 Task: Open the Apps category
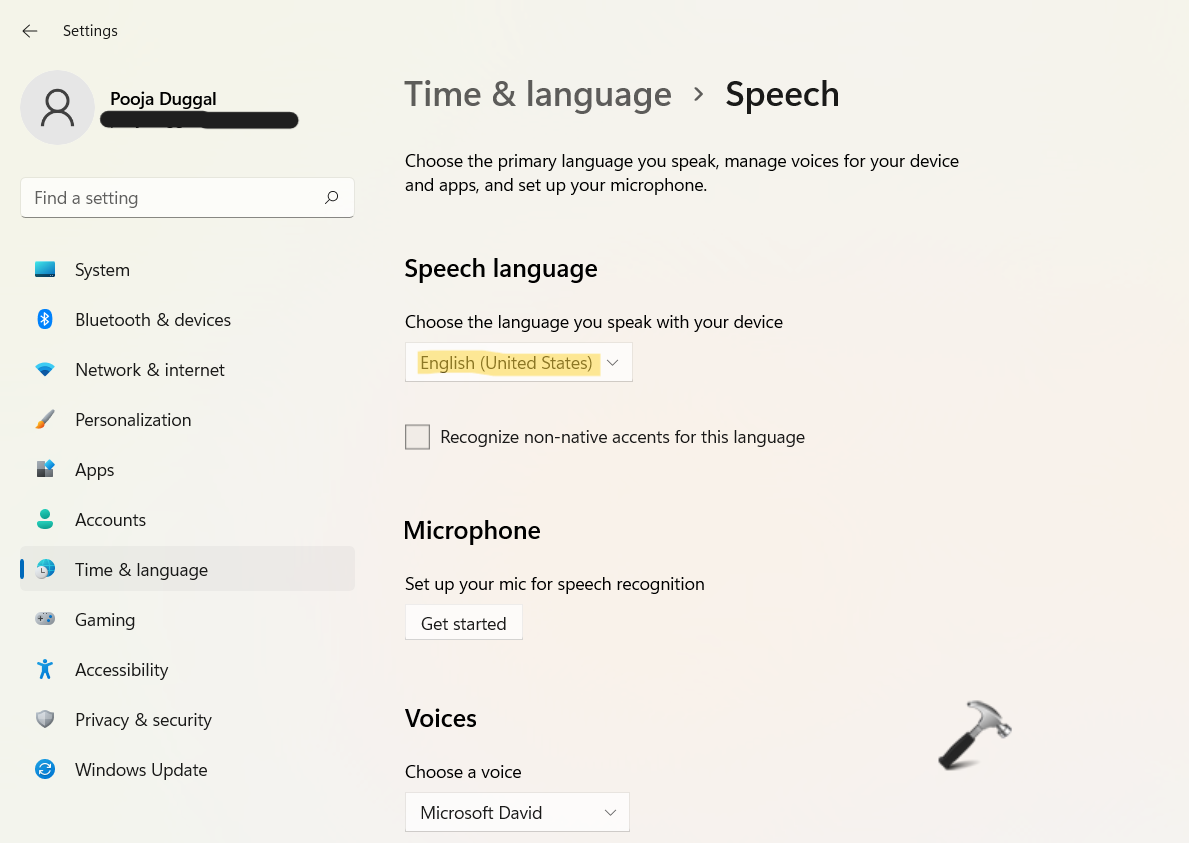[x=187, y=470]
